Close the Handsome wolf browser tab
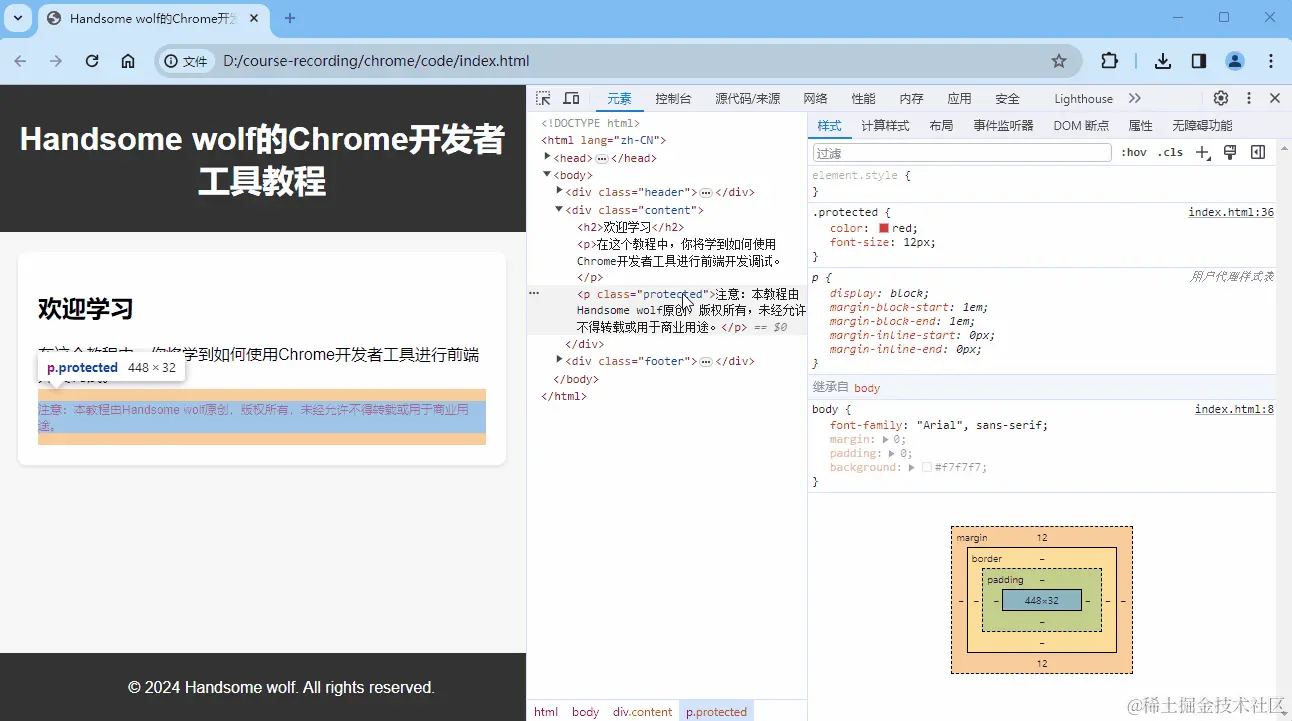The width and height of the screenshot is (1292, 721). 255,18
